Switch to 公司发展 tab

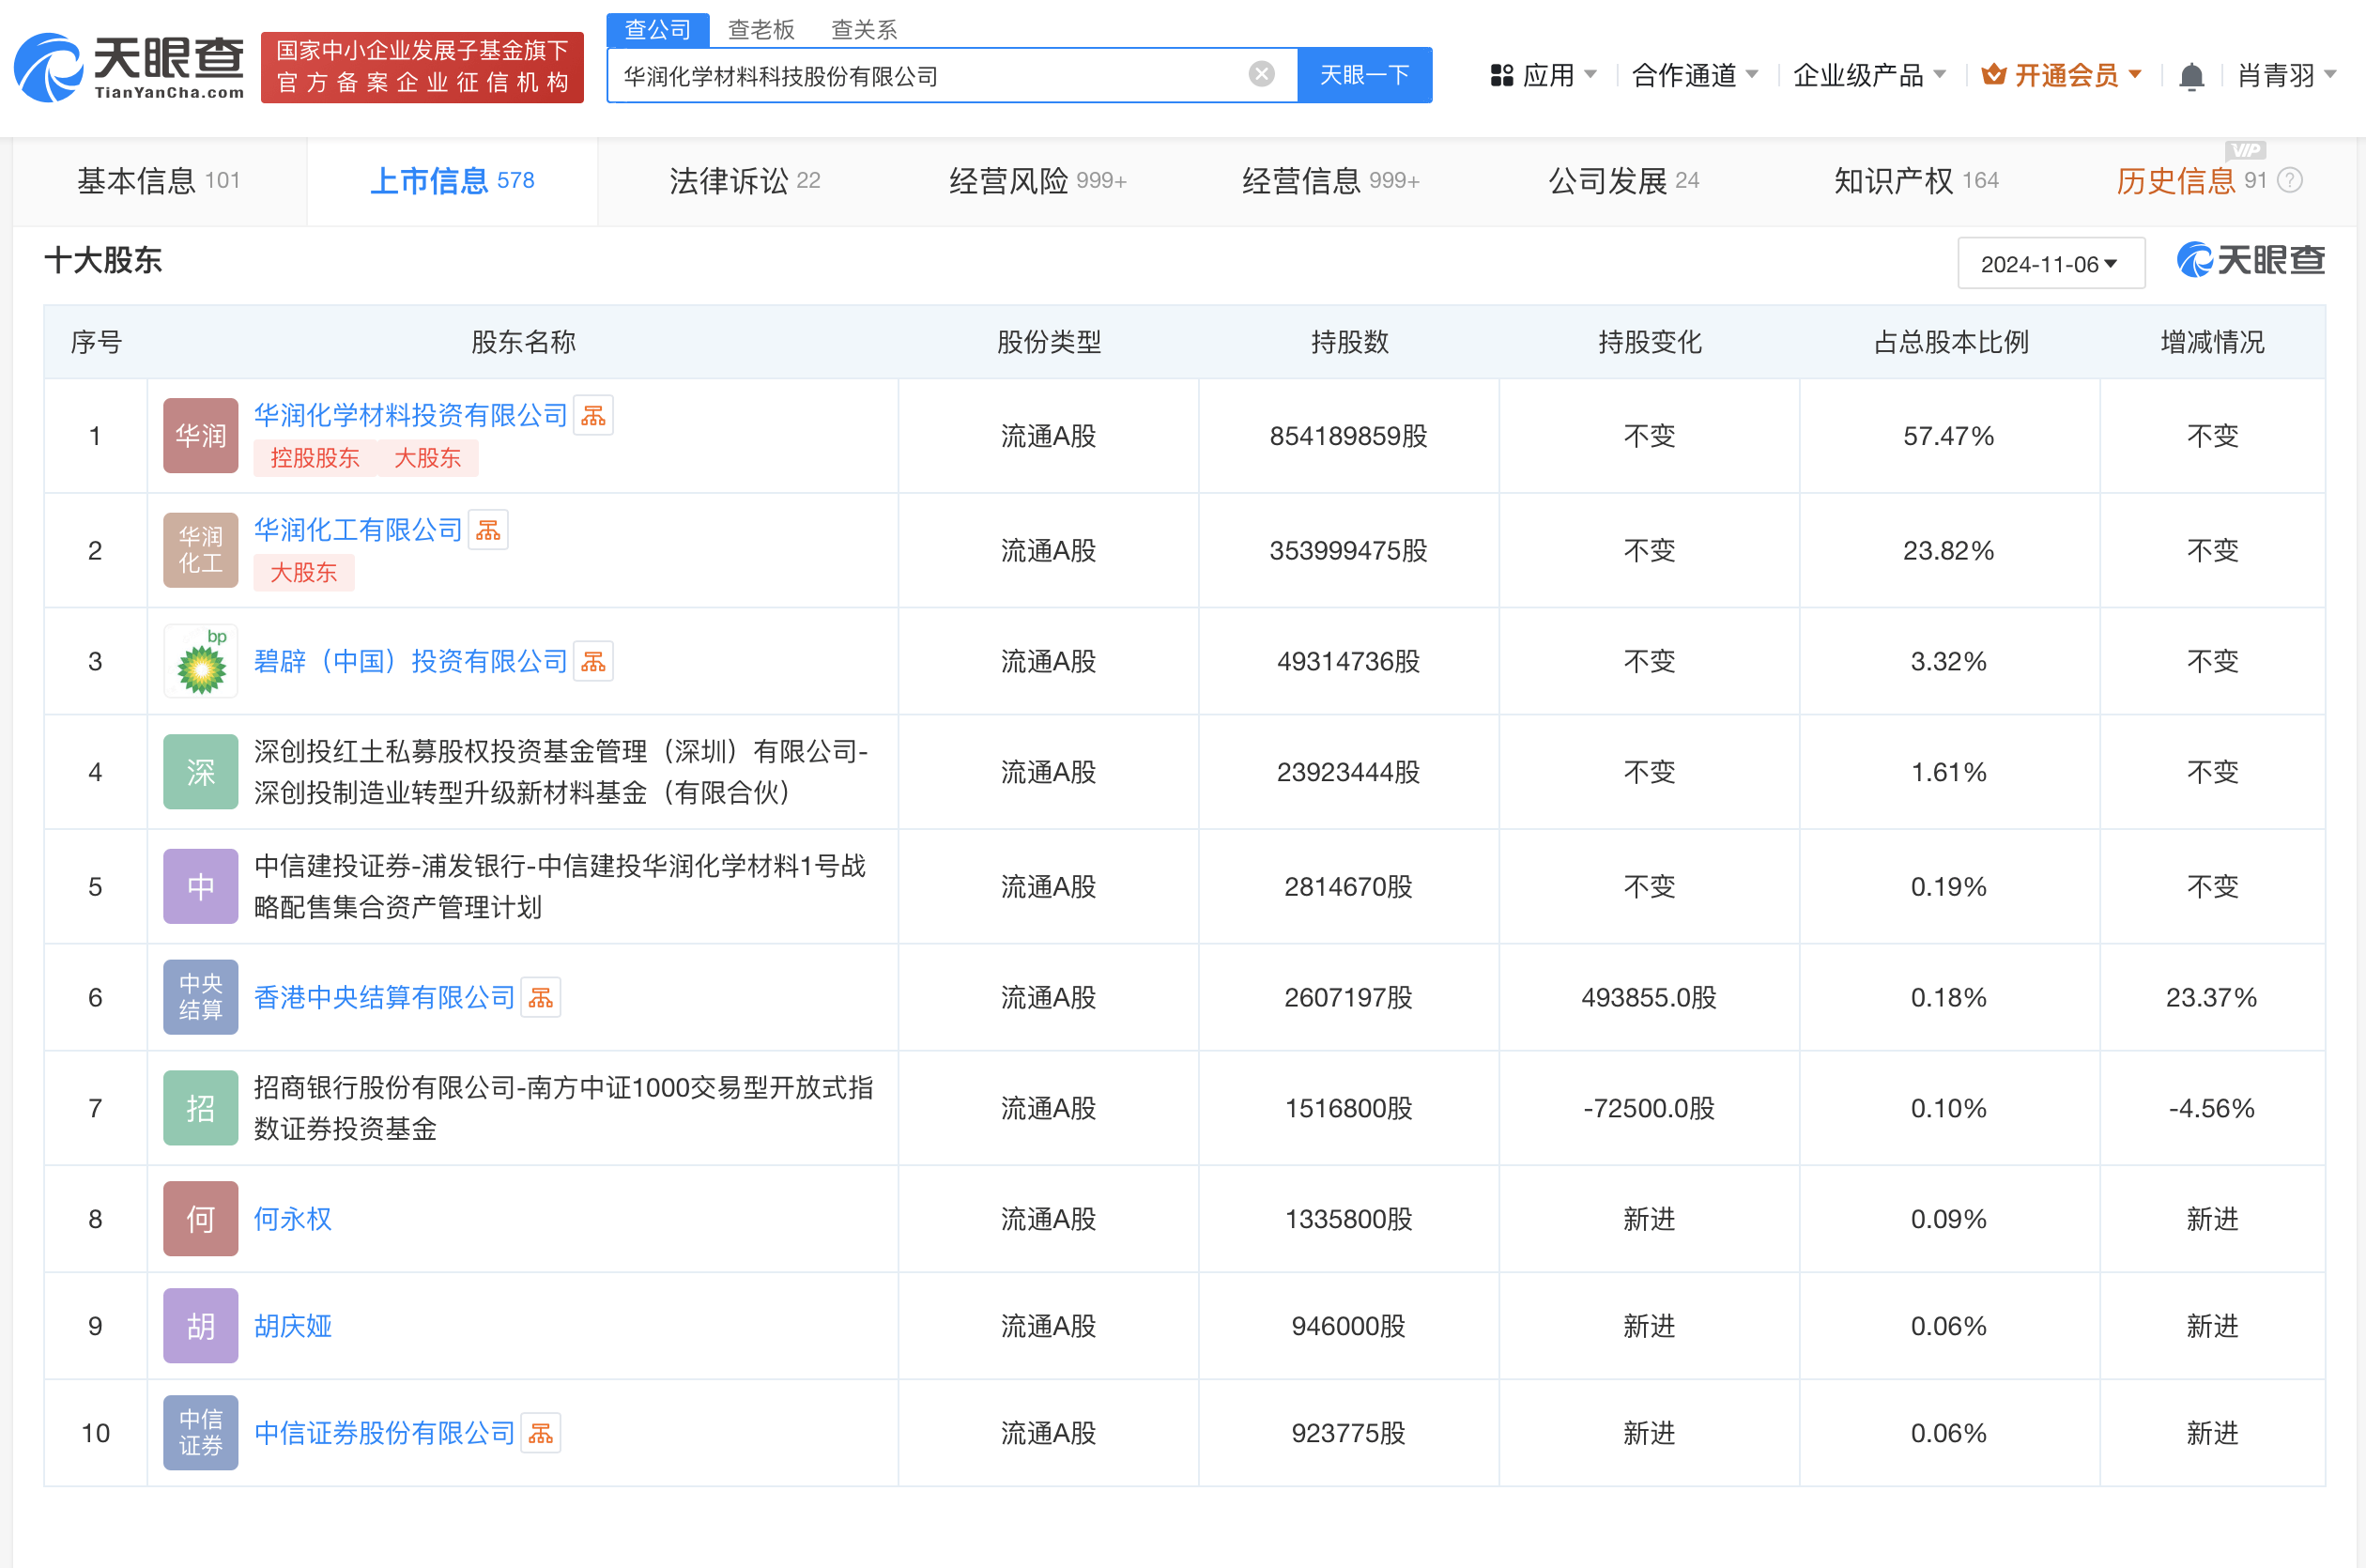coord(1623,181)
